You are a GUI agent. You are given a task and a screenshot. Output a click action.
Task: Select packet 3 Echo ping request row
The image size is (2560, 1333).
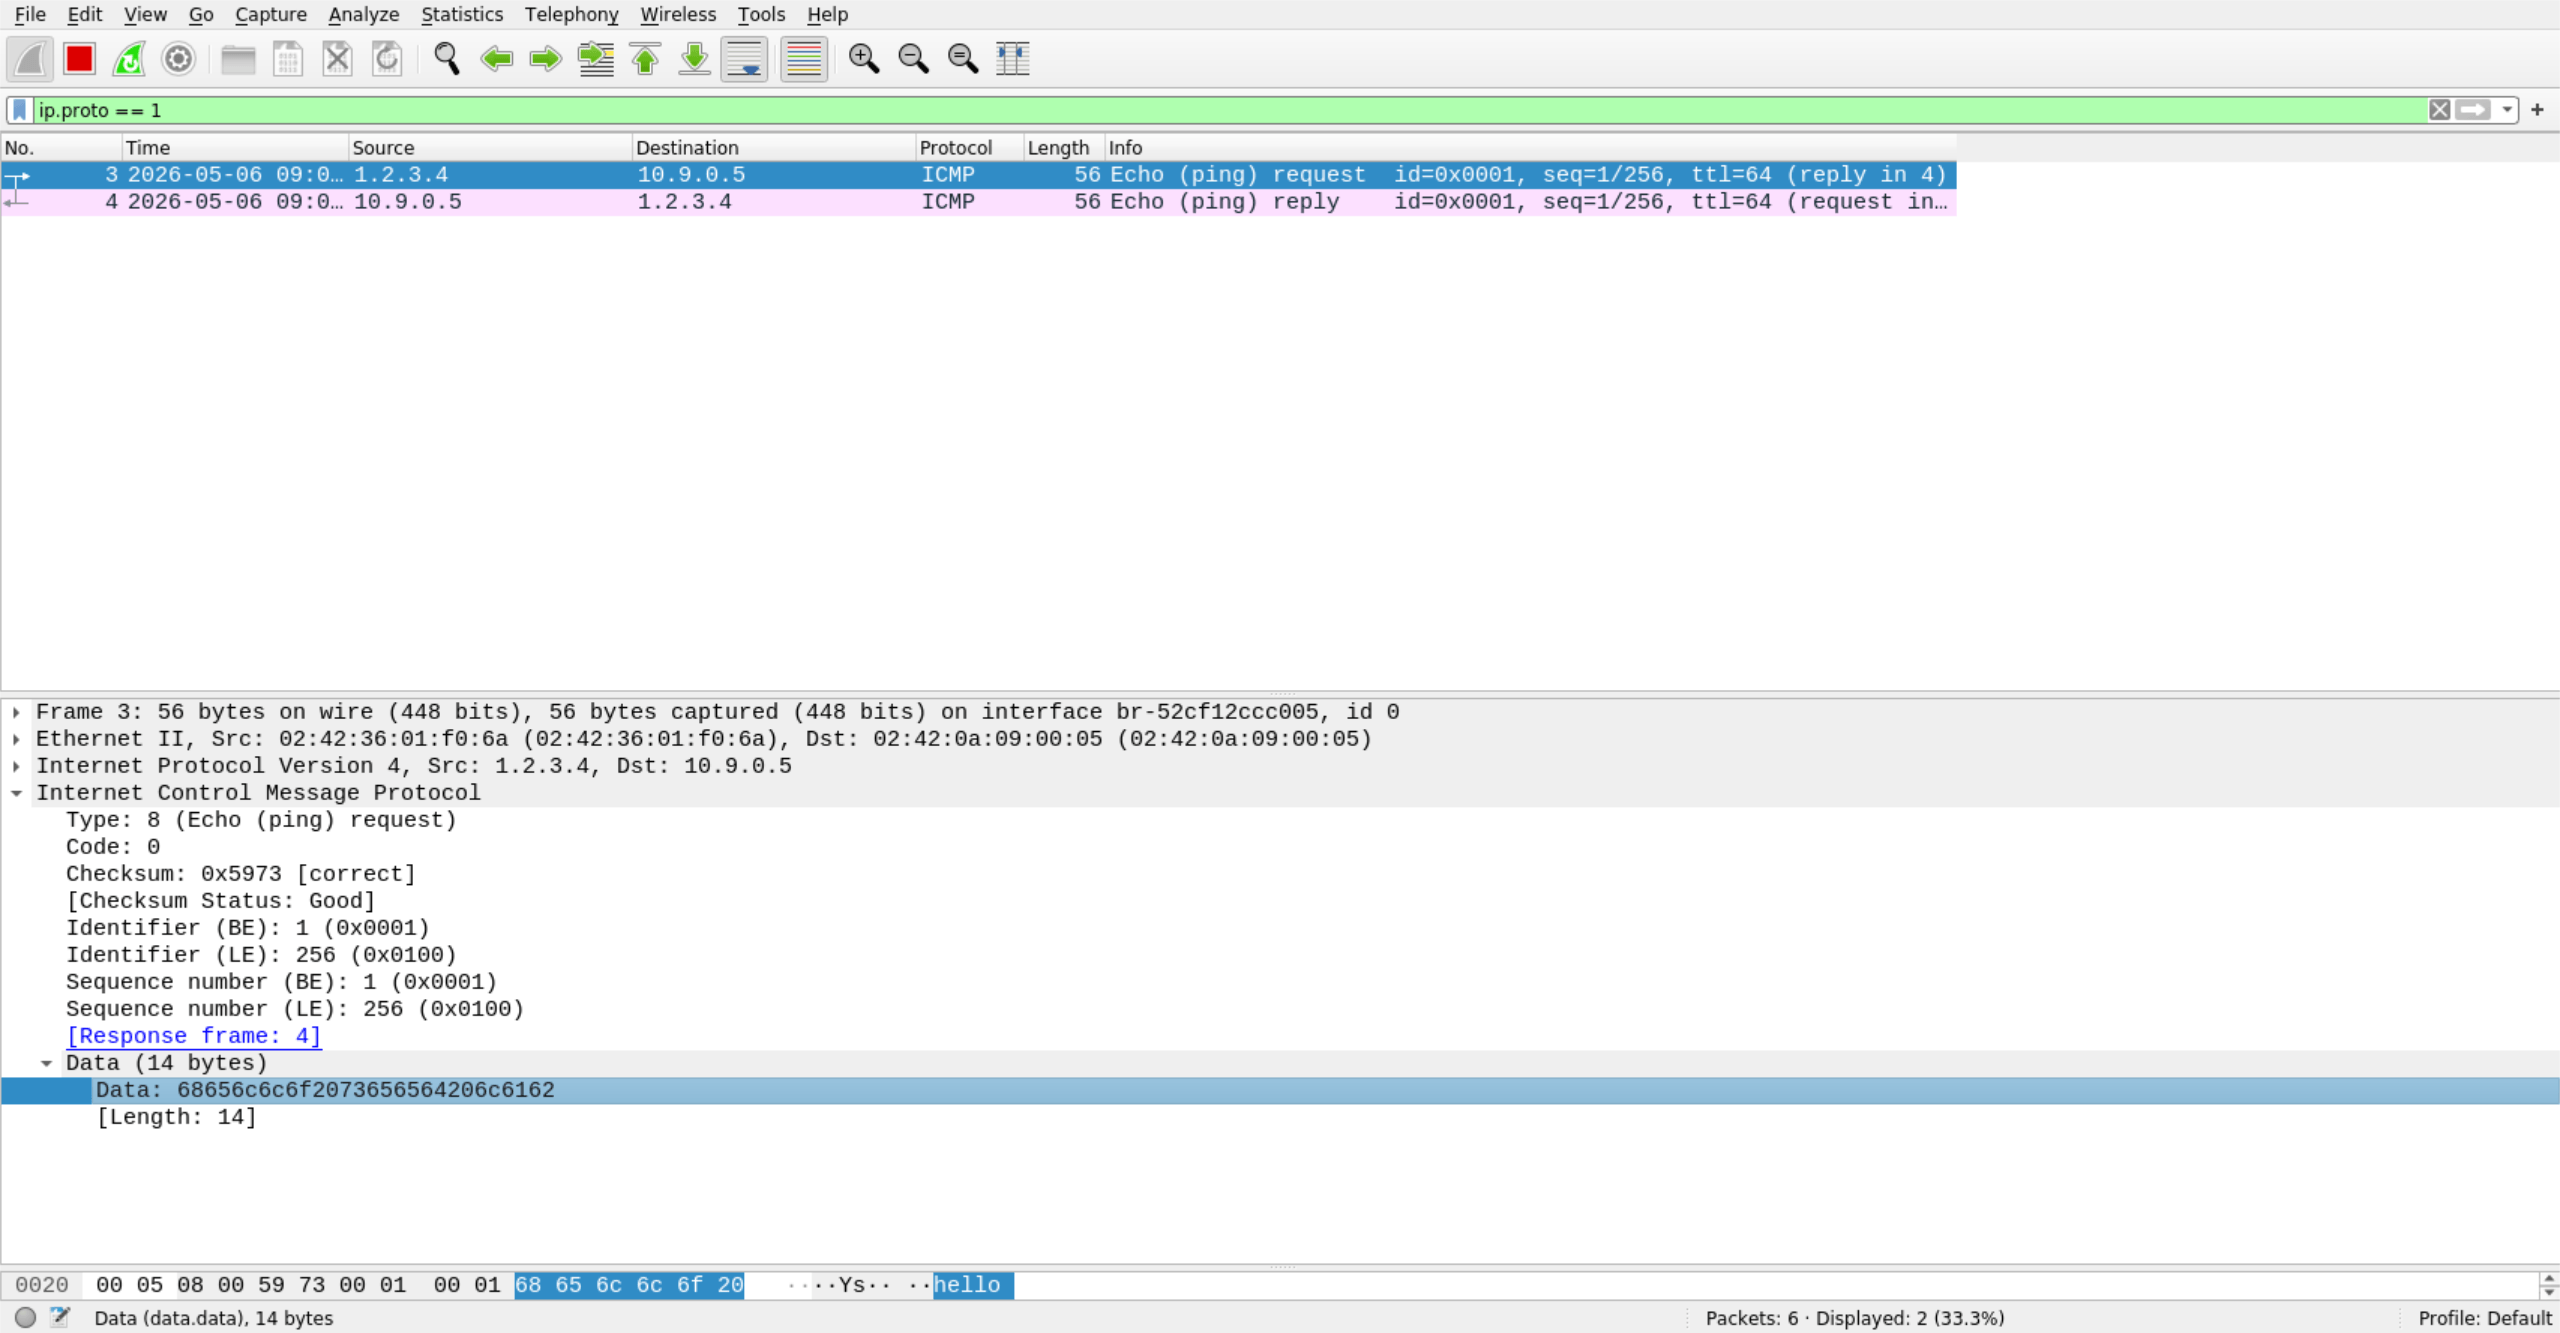(979, 175)
